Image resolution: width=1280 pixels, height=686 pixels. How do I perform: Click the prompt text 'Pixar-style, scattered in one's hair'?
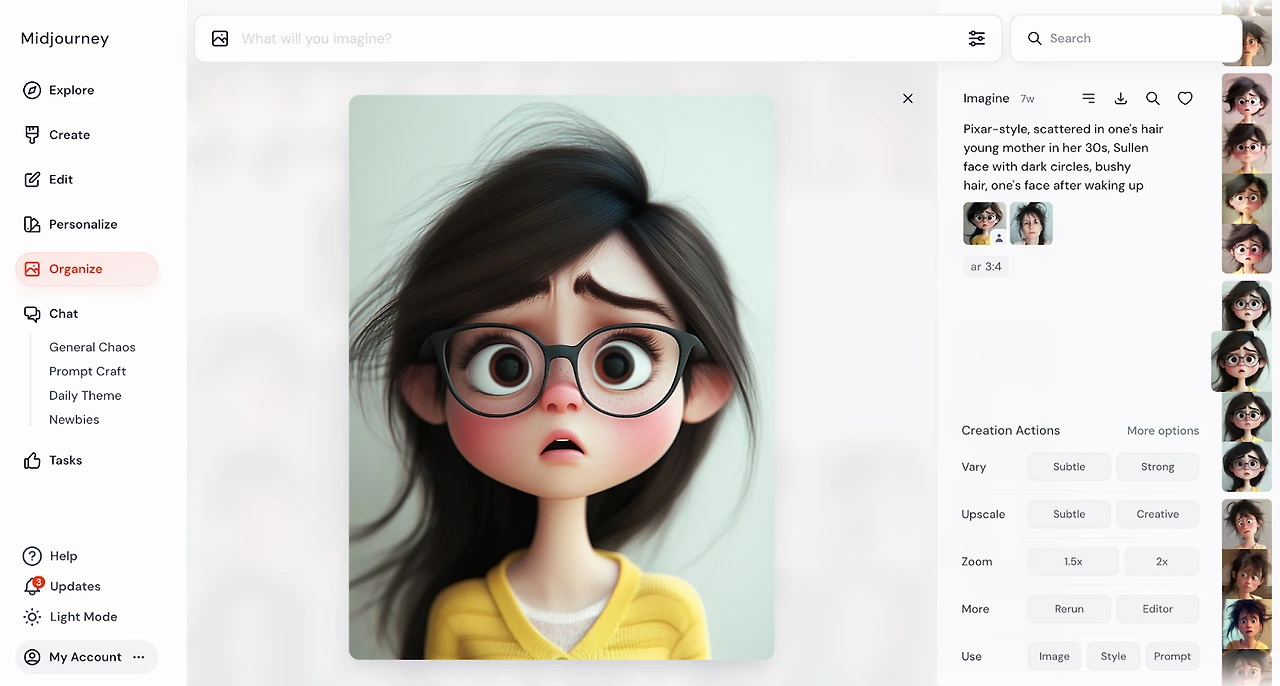[x=1063, y=129]
